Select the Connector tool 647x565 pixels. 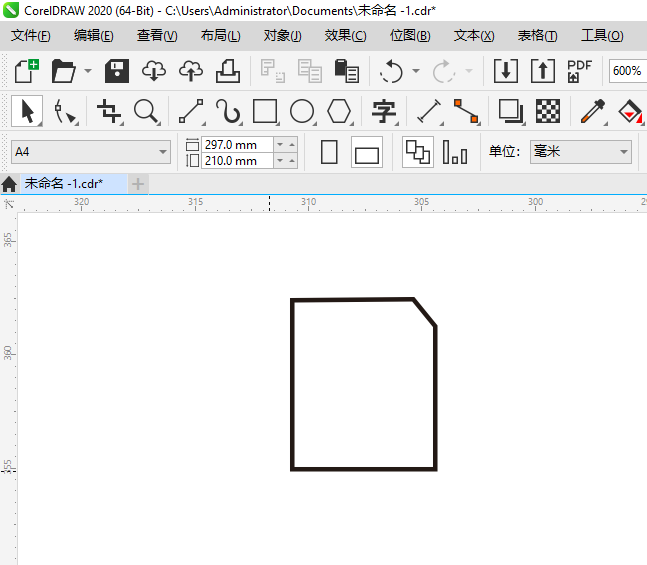(x=466, y=111)
